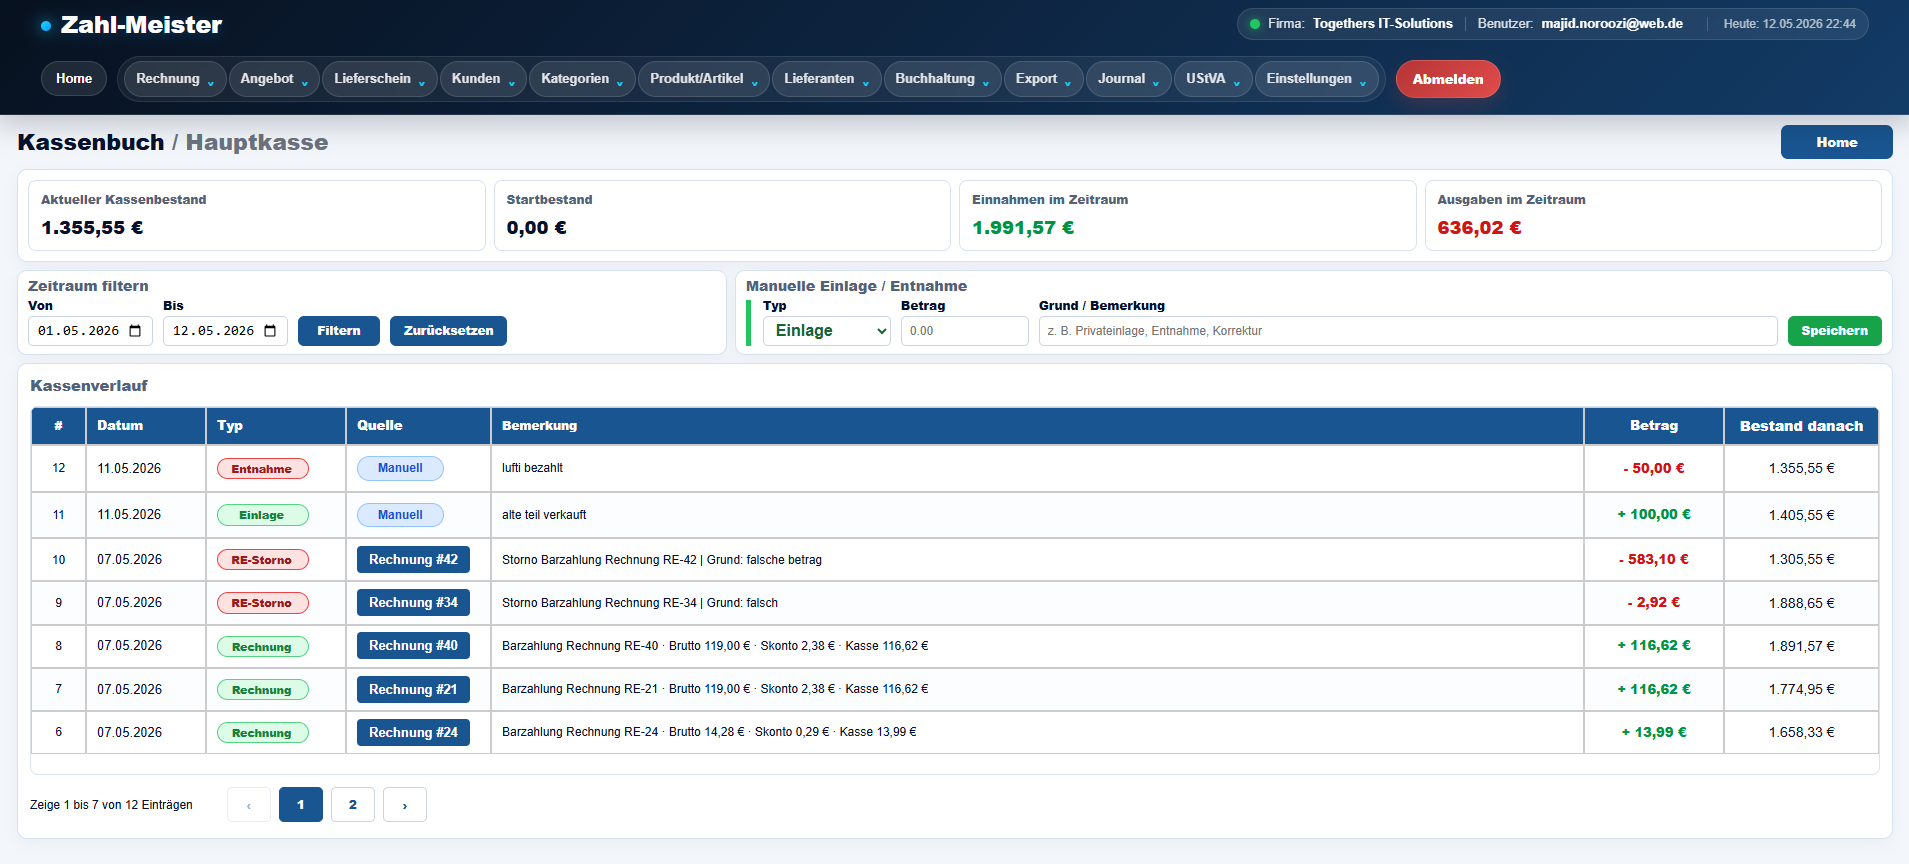
Task: Expand the Buchhaltung menu
Action: (942, 79)
